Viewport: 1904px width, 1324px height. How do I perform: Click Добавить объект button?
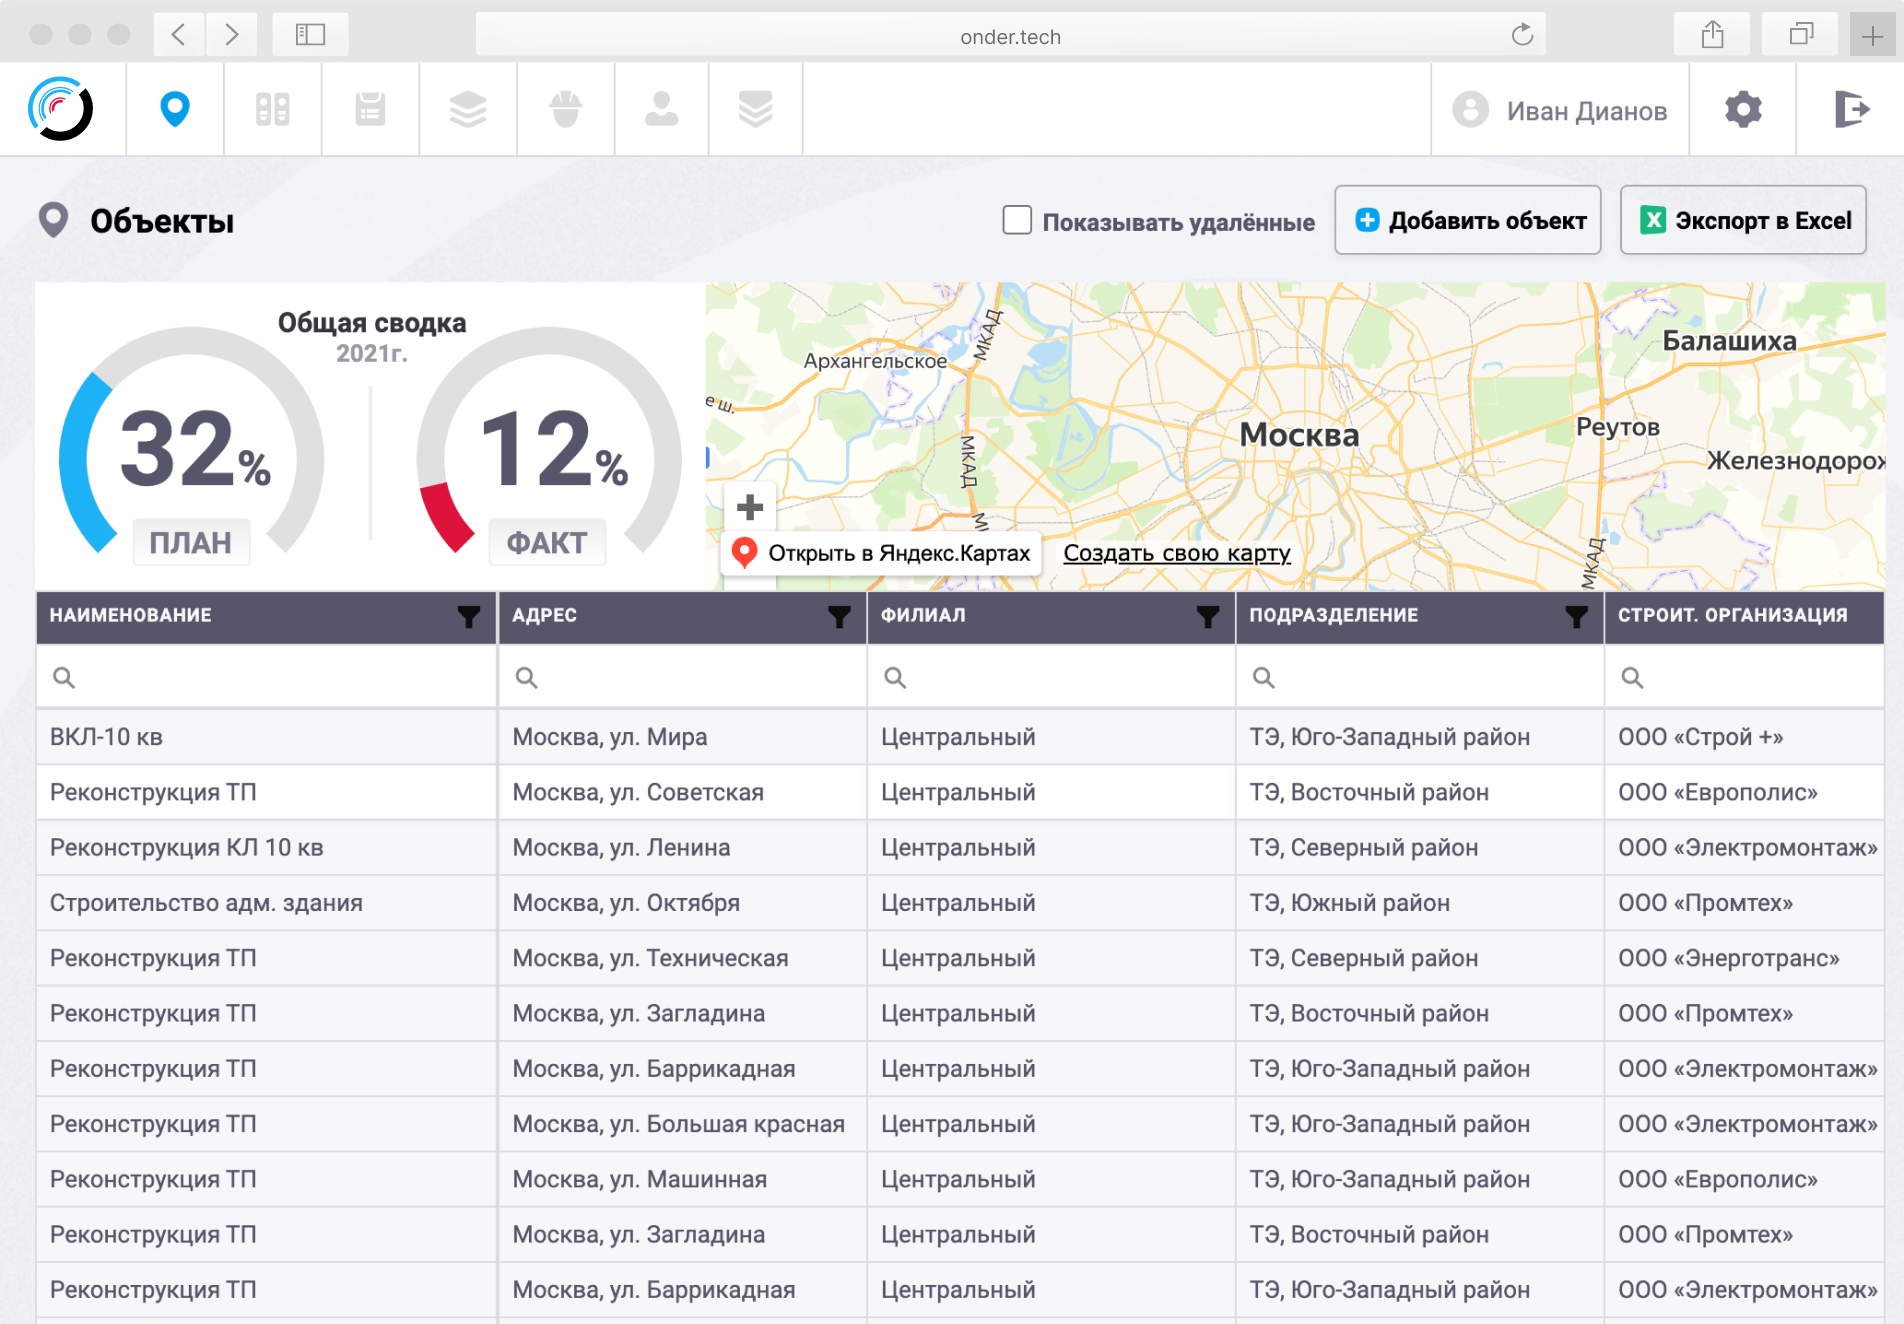point(1468,220)
